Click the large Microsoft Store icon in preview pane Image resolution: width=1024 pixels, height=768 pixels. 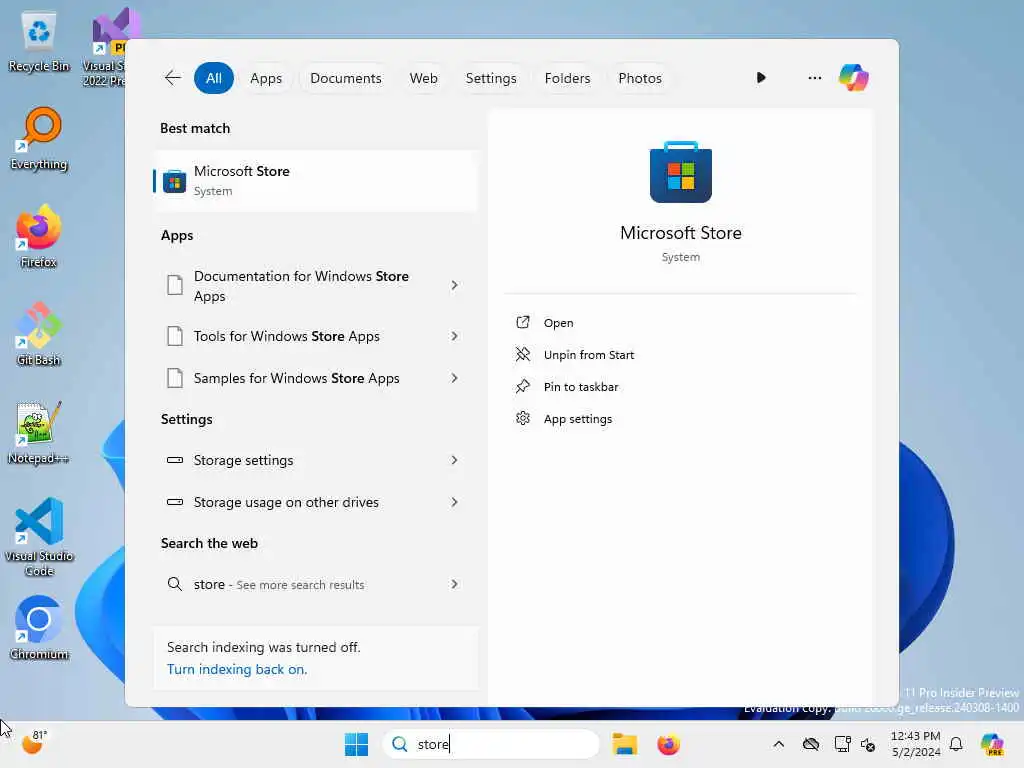tap(680, 172)
